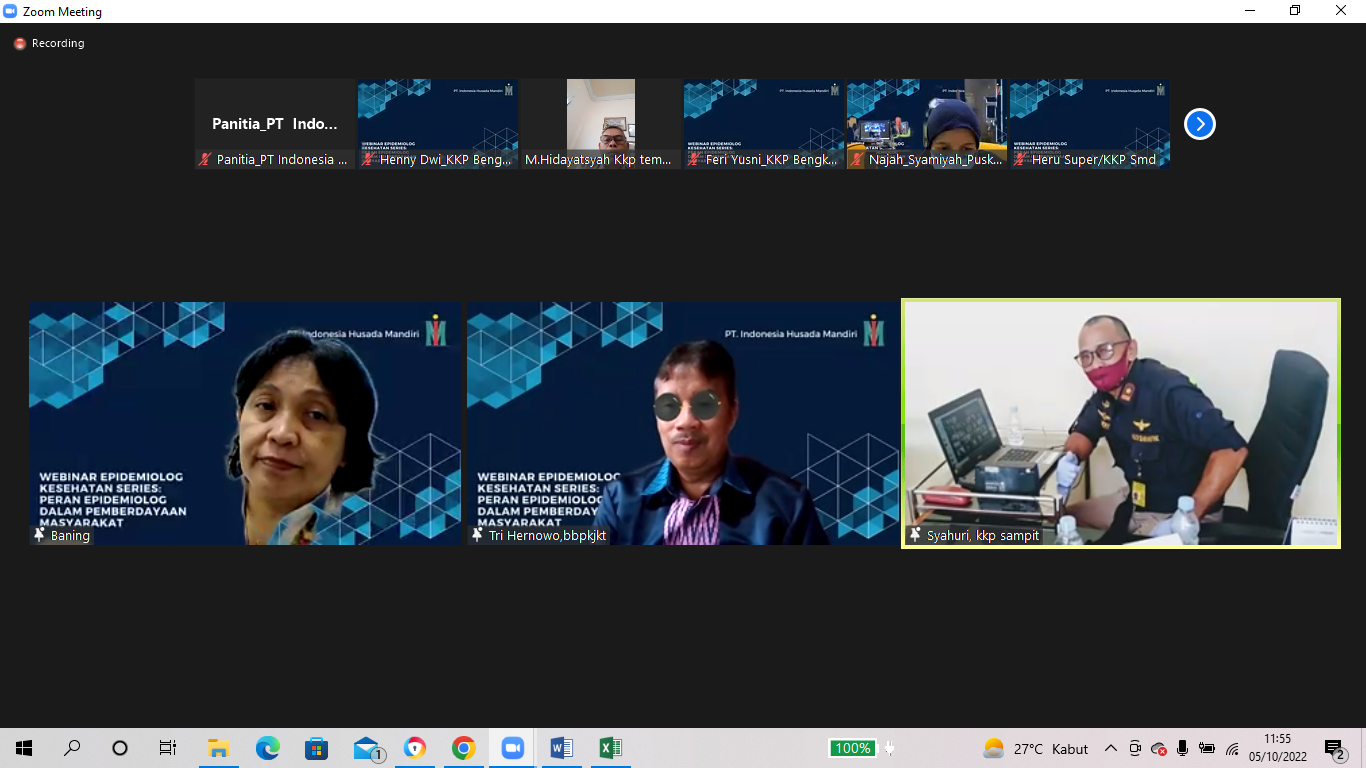Launch Google Chrome from the taskbar
This screenshot has height=768, width=1366.
tap(463, 748)
